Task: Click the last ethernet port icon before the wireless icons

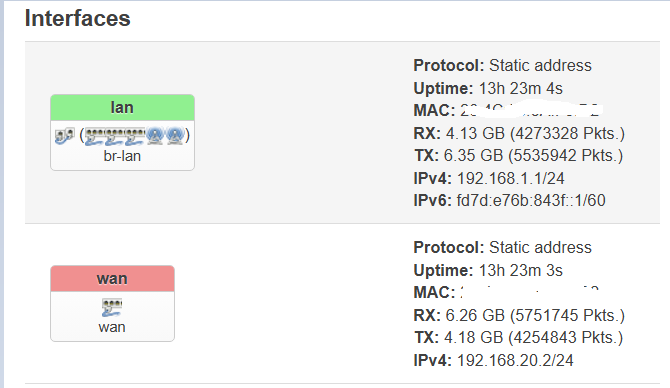Action: 135,136
